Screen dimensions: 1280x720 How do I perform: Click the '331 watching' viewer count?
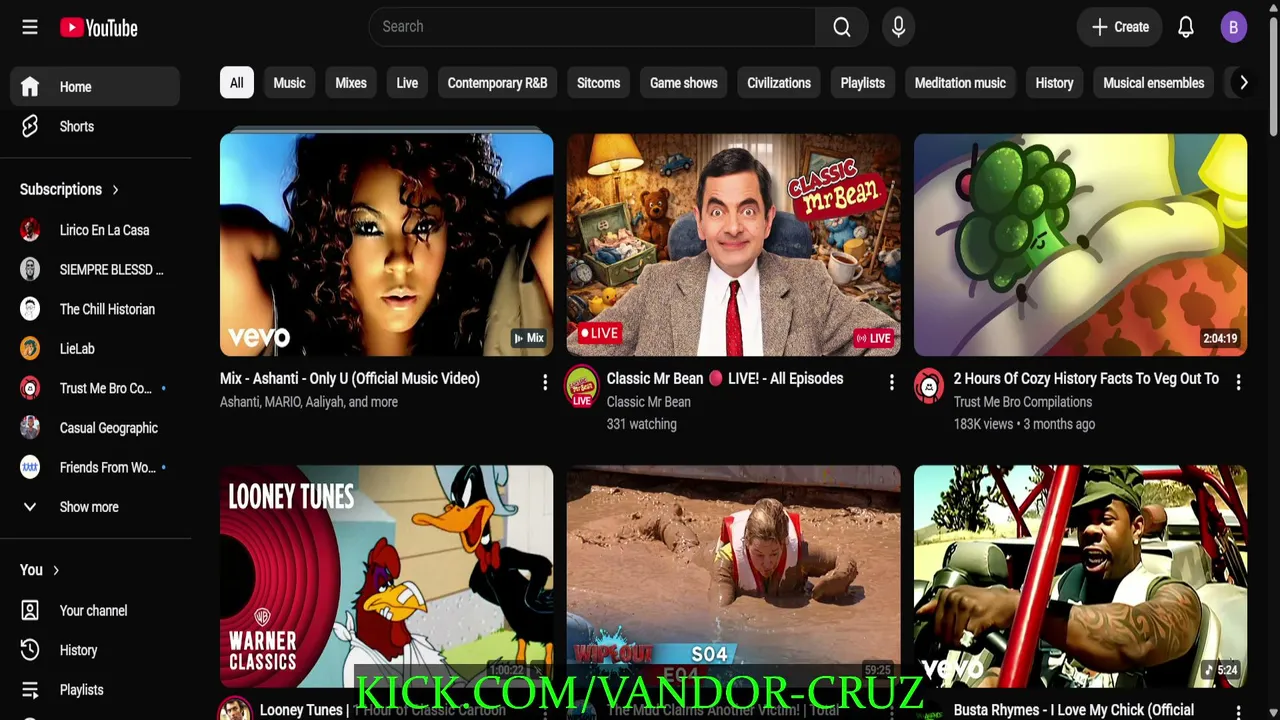641,424
